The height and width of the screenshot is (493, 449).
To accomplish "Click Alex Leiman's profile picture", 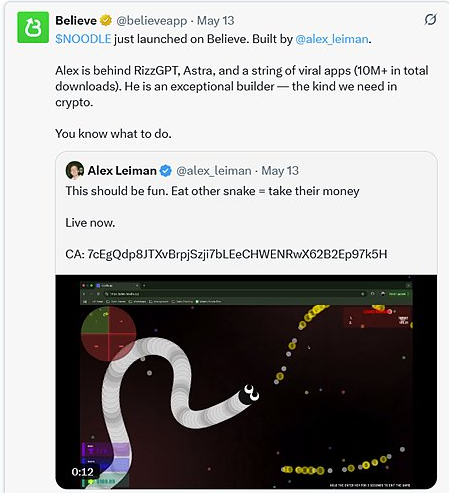I will (x=75, y=170).
